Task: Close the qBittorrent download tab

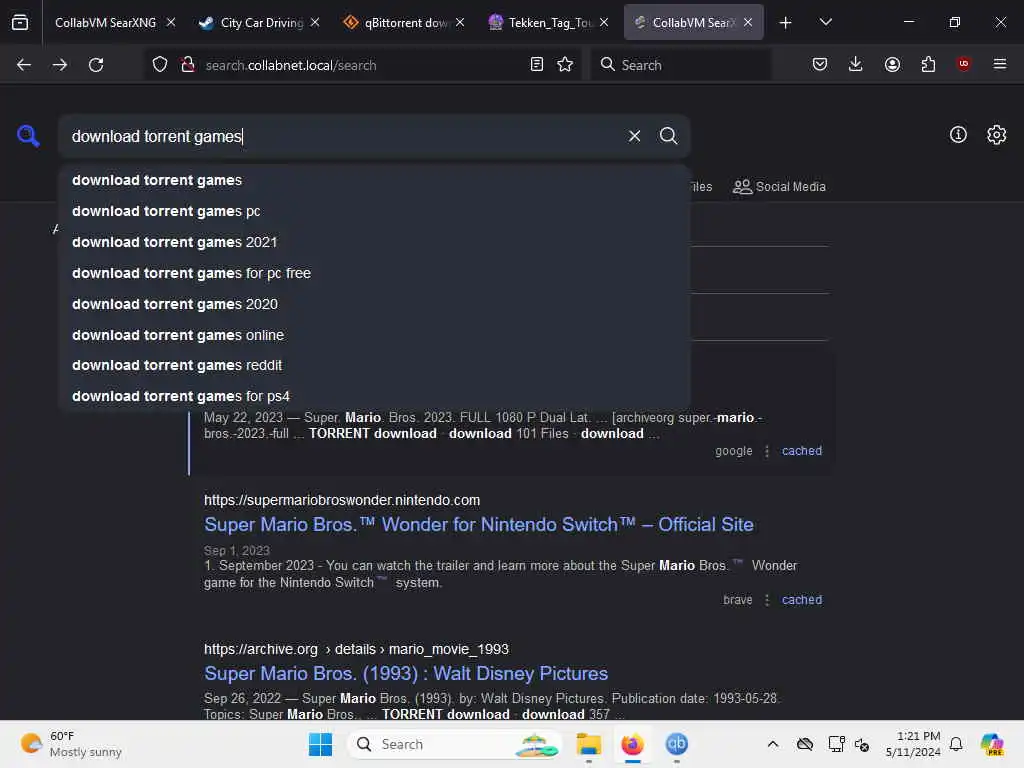Action: [460, 22]
